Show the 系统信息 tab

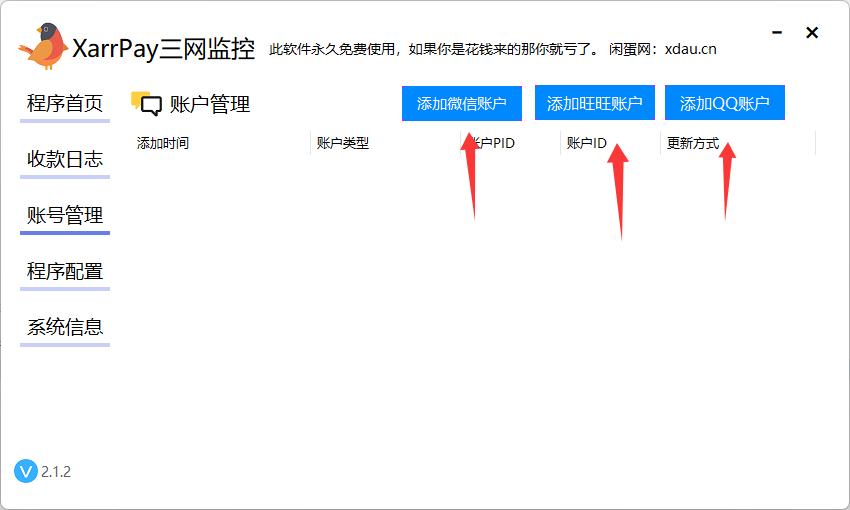pos(65,327)
